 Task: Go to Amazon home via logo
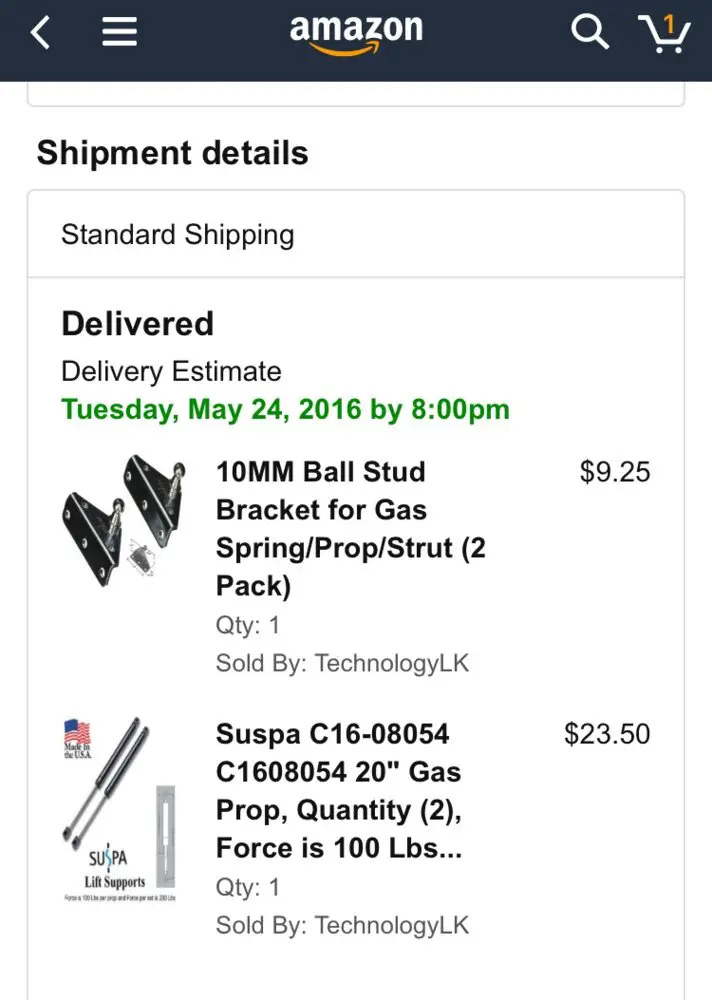click(356, 34)
